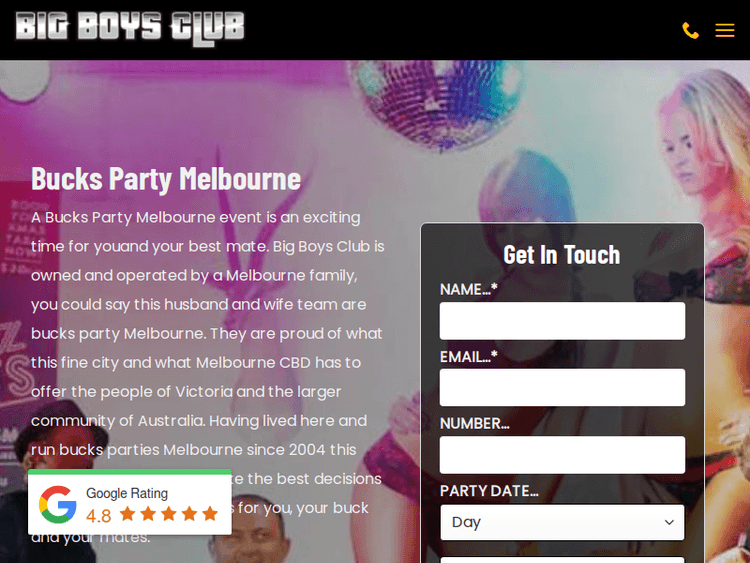Image resolution: width=750 pixels, height=563 pixels.
Task: Click the five orange rating stars
Action: [169, 514]
